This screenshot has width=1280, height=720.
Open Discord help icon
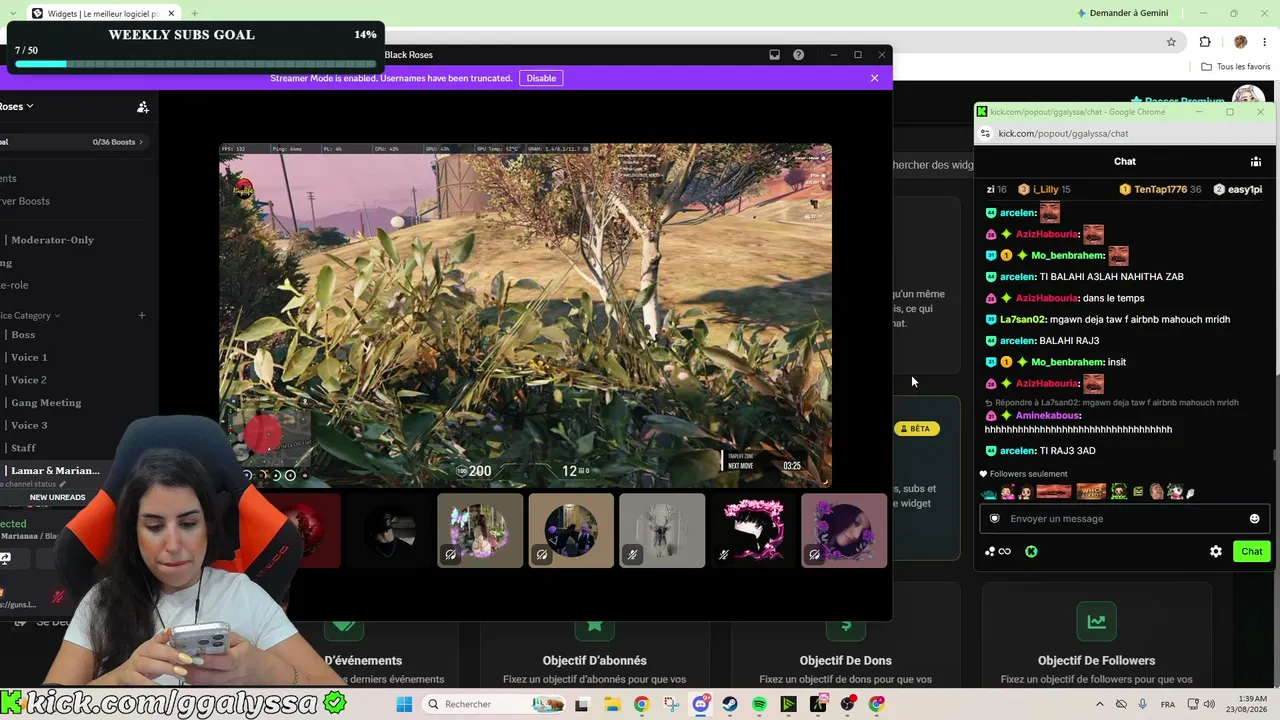pyautogui.click(x=798, y=55)
